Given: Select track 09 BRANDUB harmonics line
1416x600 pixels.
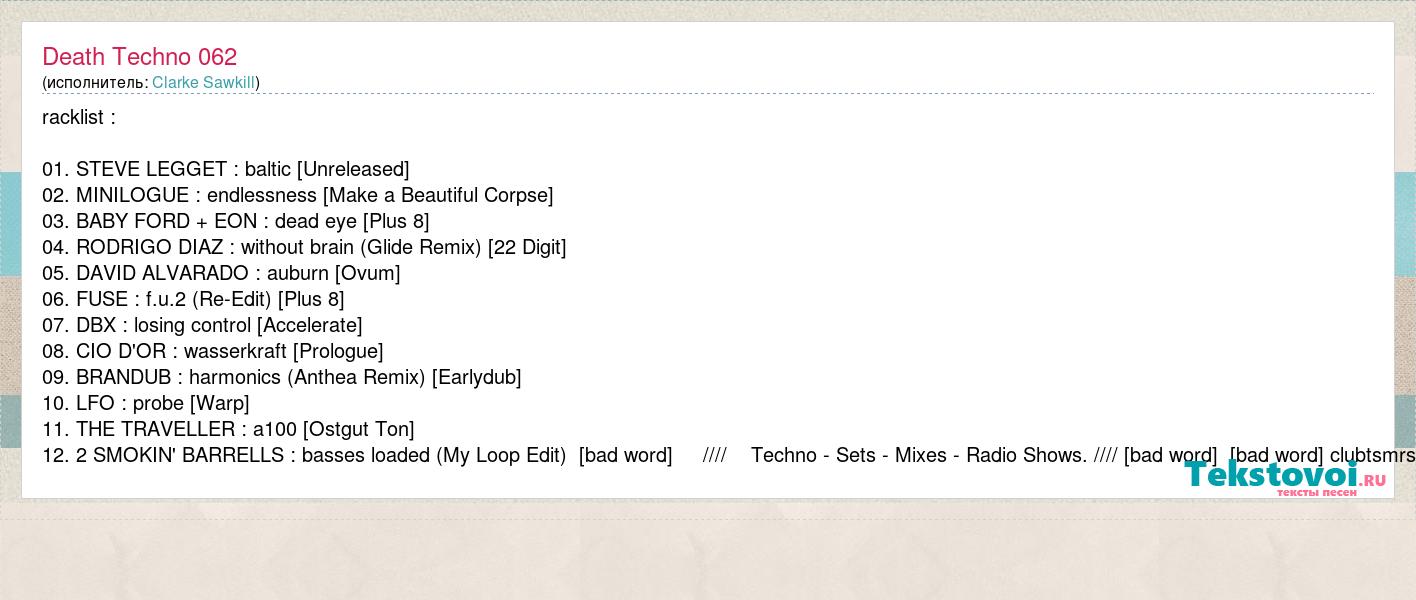Looking at the screenshot, I should (282, 377).
